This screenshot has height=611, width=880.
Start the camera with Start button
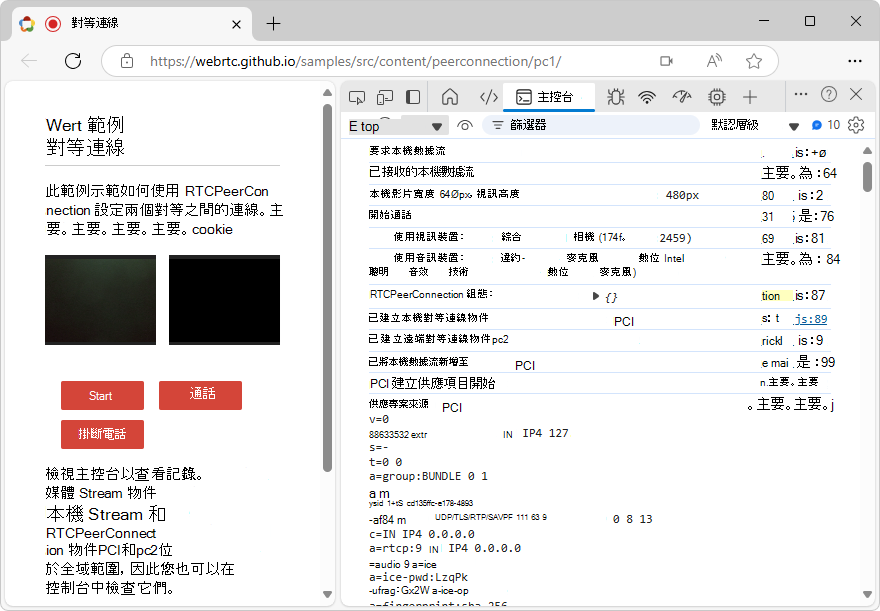pyautogui.click(x=102, y=396)
